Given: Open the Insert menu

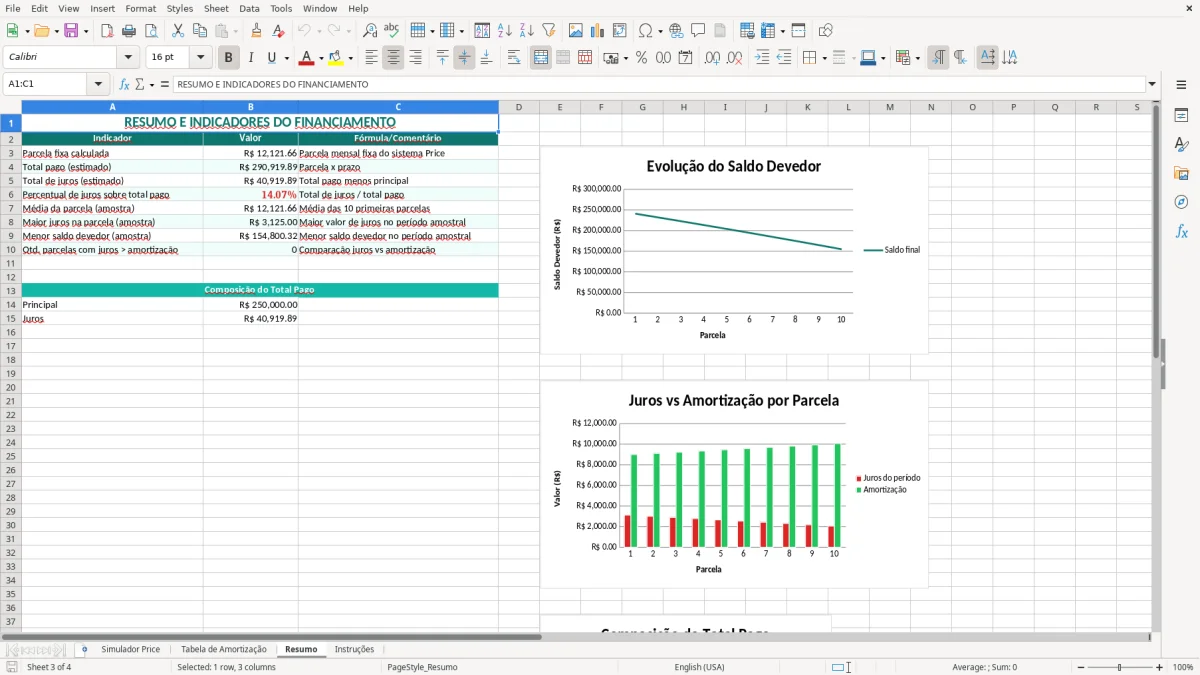Looking at the screenshot, I should tap(102, 8).
